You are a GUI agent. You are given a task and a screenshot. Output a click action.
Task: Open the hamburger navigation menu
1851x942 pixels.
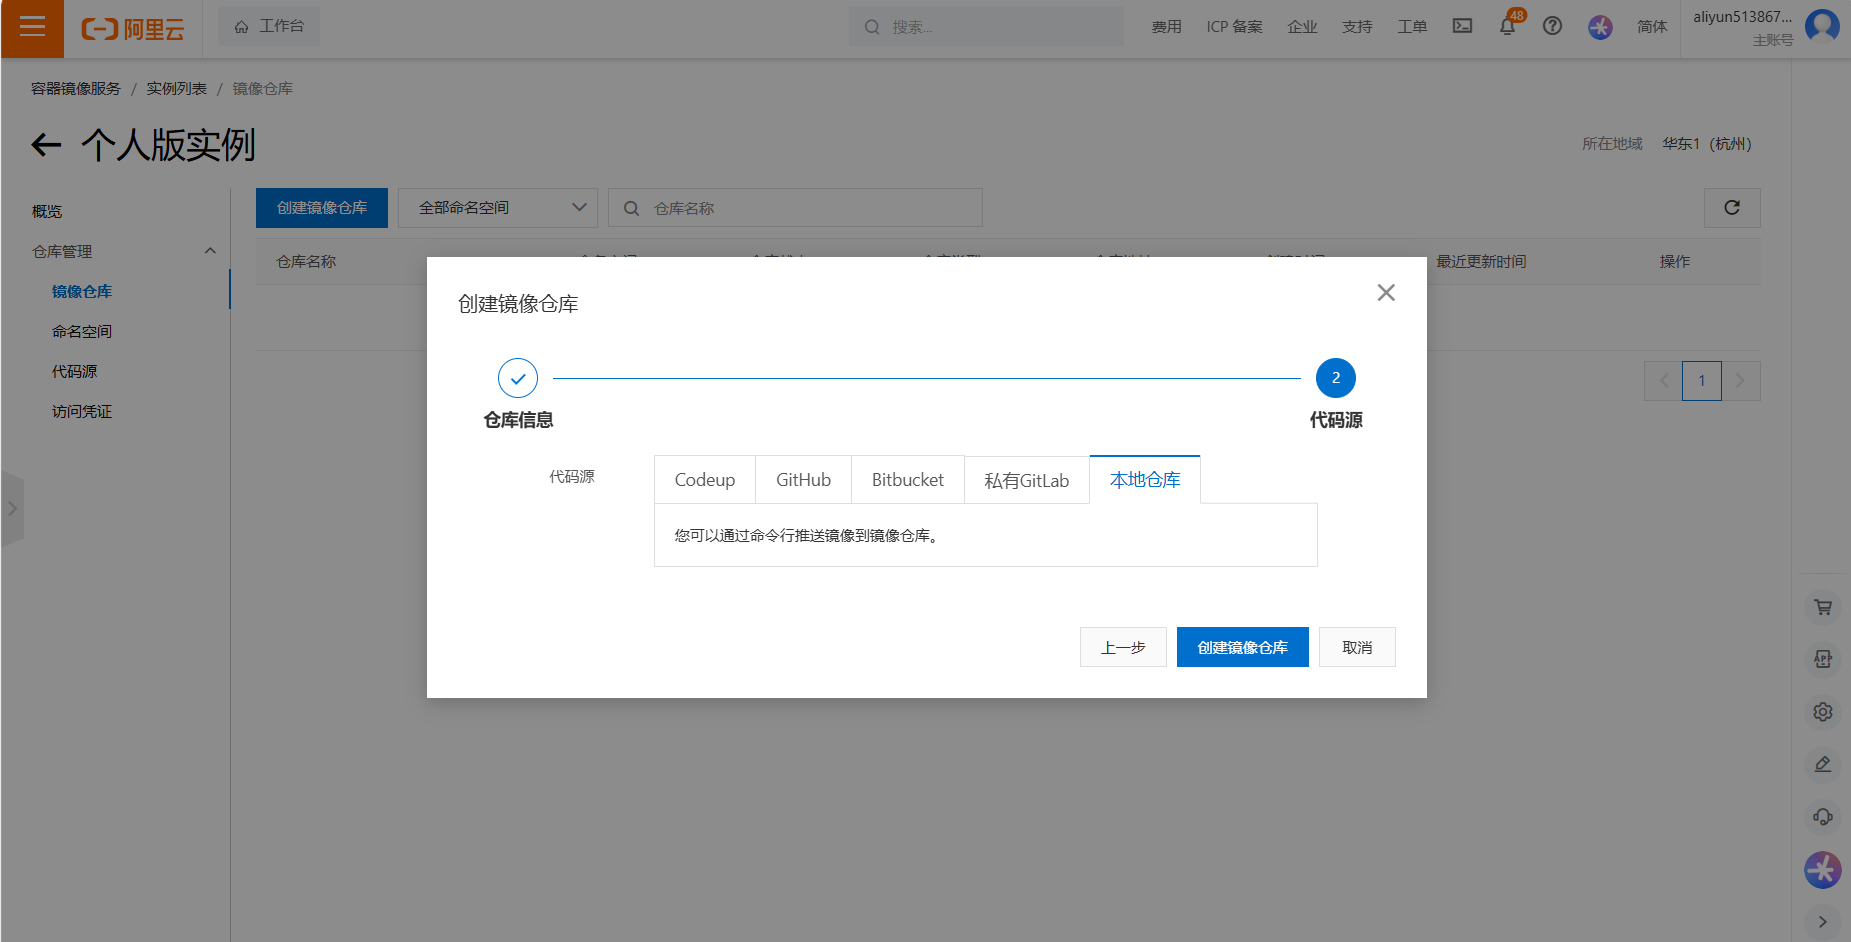coord(32,27)
